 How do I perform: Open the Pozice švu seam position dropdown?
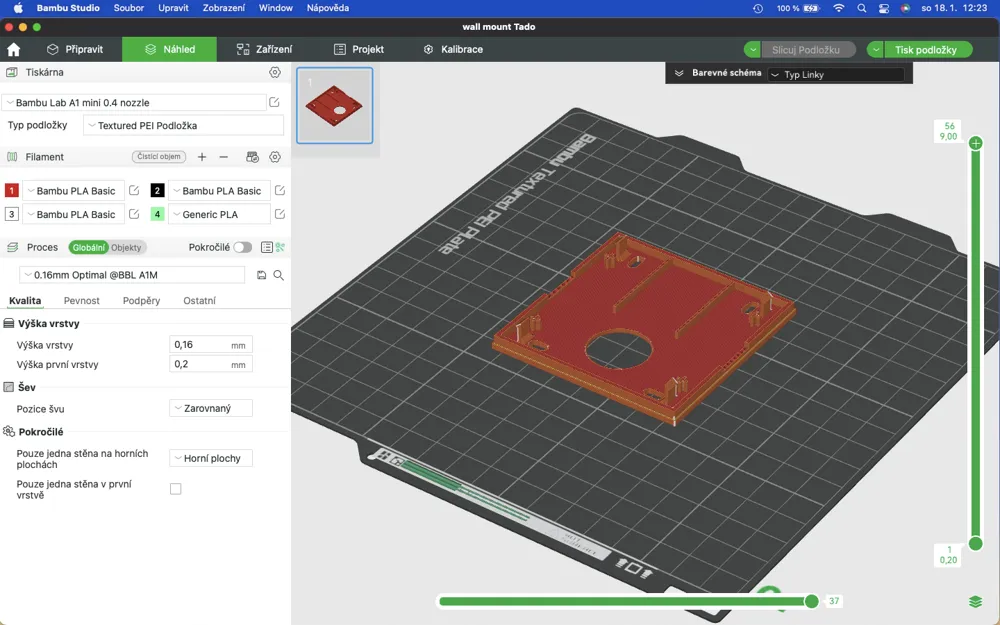210,408
